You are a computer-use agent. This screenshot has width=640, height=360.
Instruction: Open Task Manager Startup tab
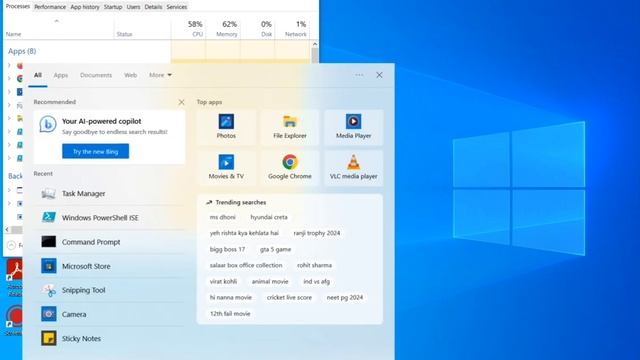(113, 7)
